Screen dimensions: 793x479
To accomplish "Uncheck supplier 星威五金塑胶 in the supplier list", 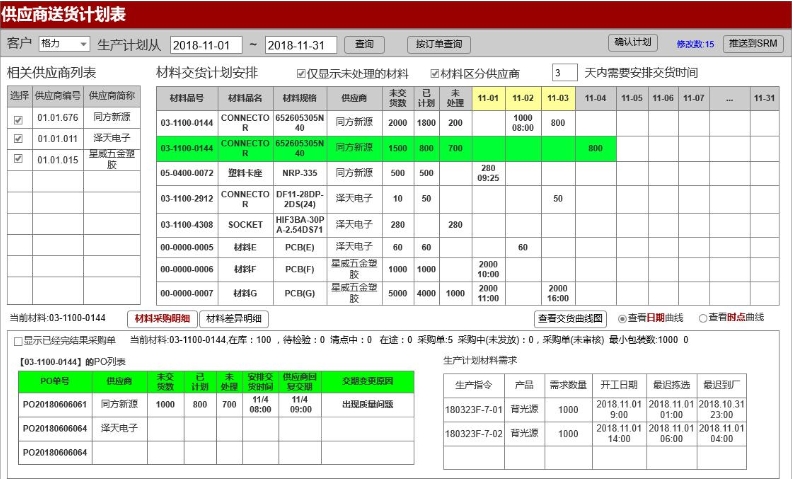I will click(19, 158).
